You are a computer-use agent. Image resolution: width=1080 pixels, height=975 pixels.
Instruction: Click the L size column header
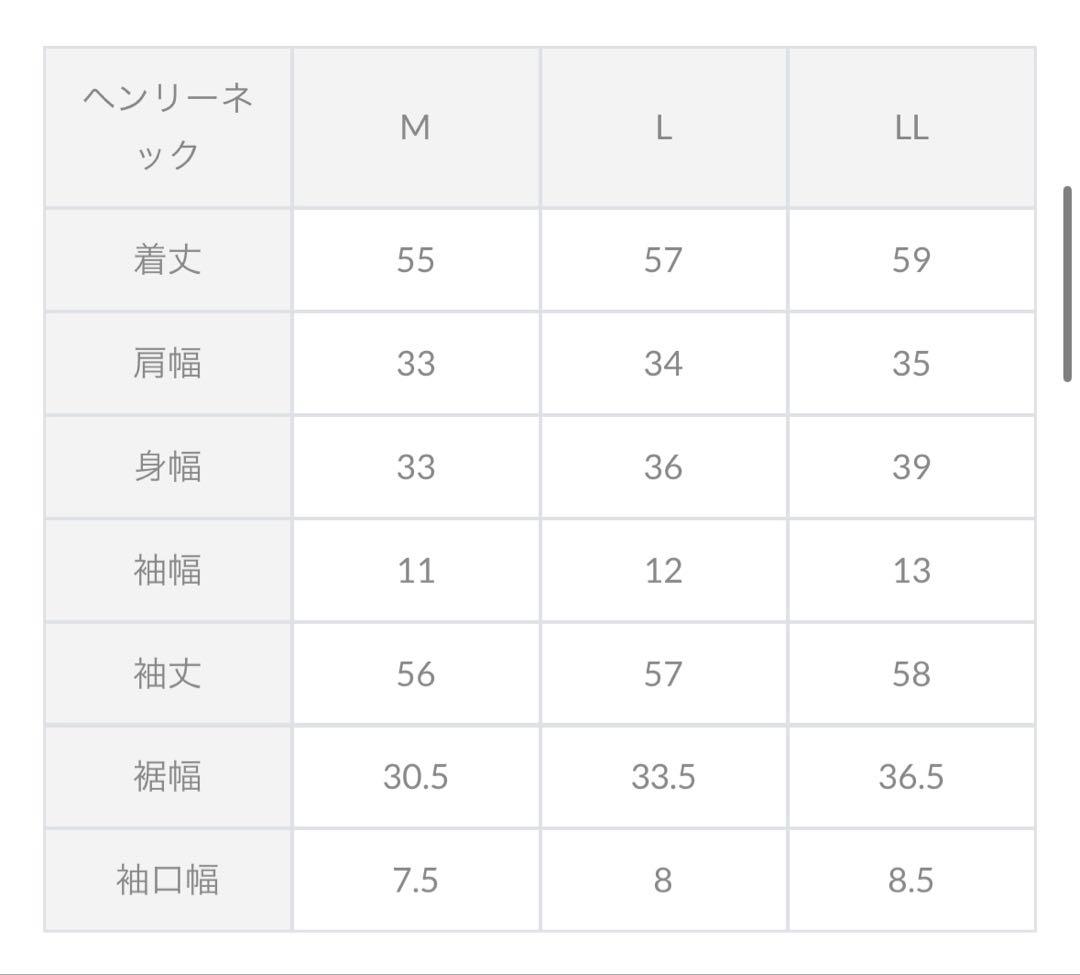664,128
